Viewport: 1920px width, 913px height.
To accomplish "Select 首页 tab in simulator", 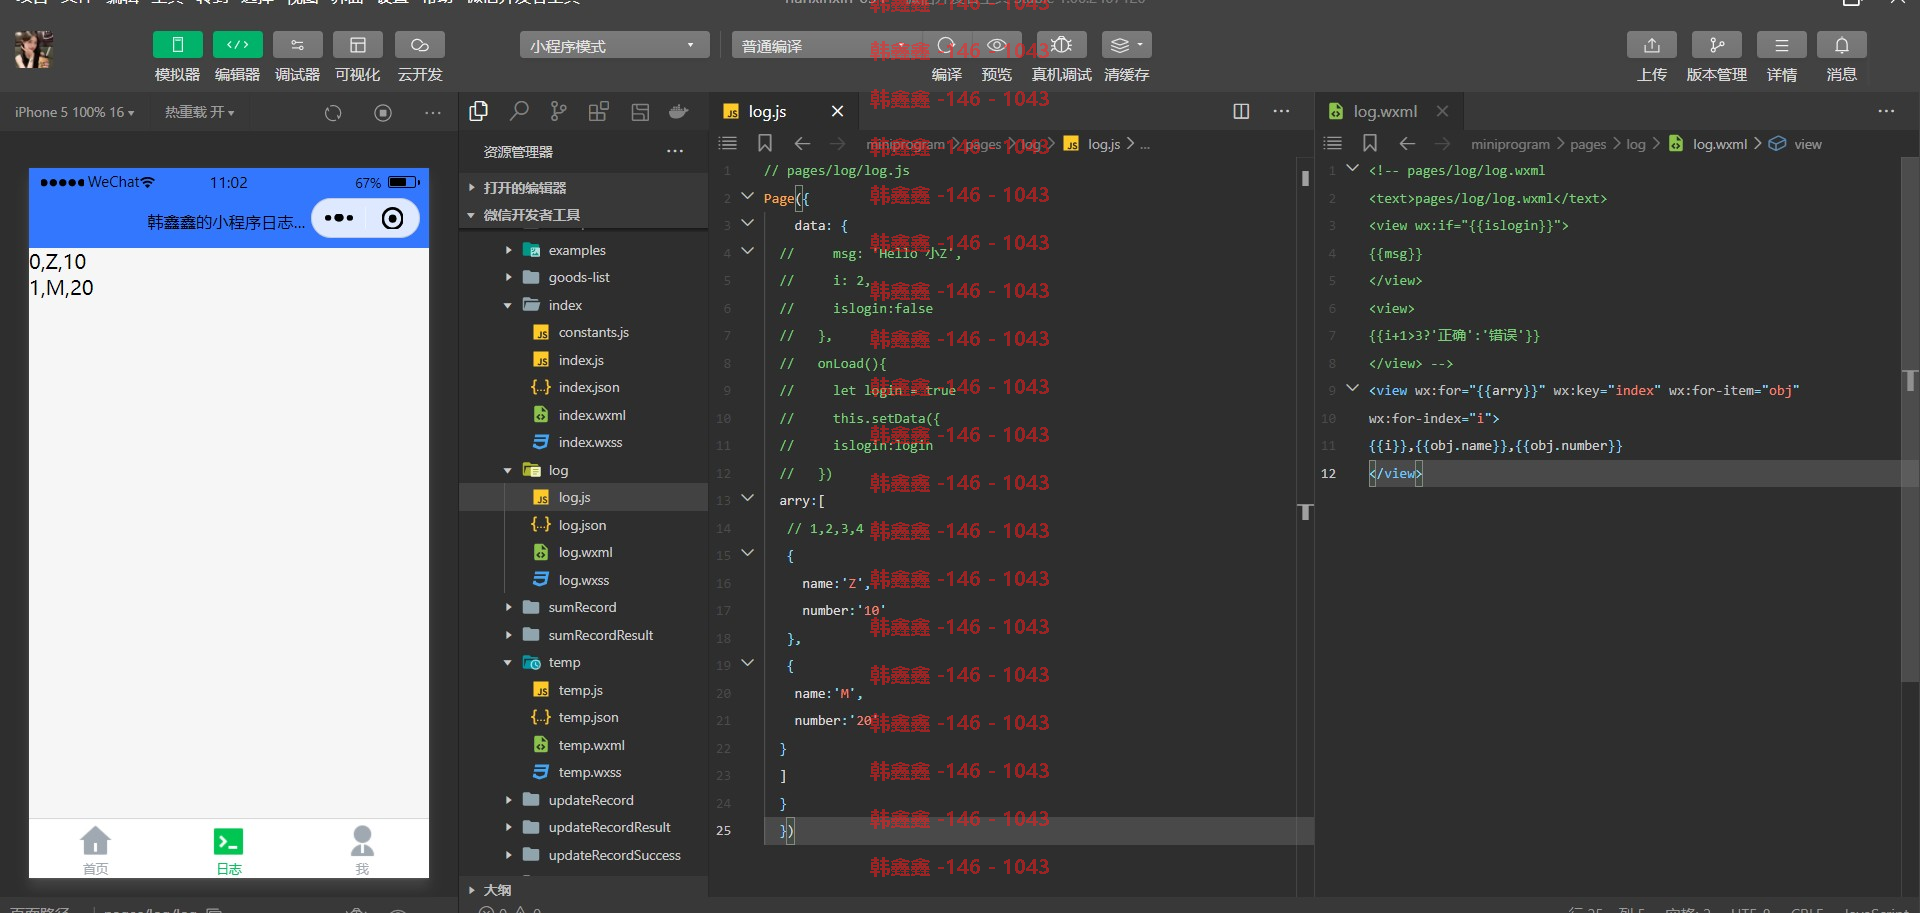I will 95,850.
